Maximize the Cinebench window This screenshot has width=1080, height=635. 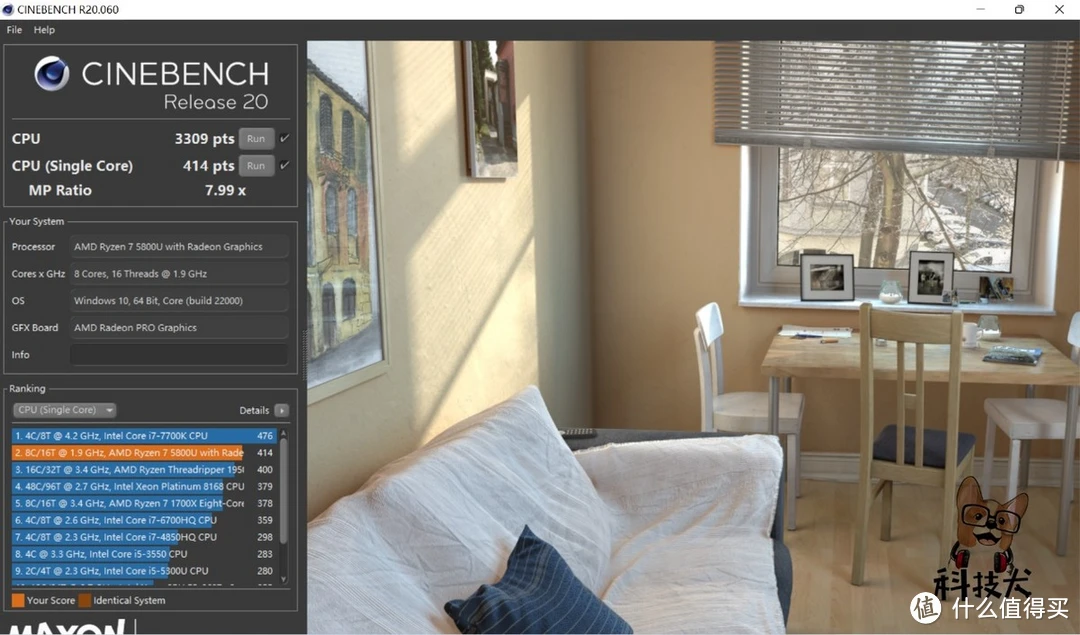coord(1019,10)
